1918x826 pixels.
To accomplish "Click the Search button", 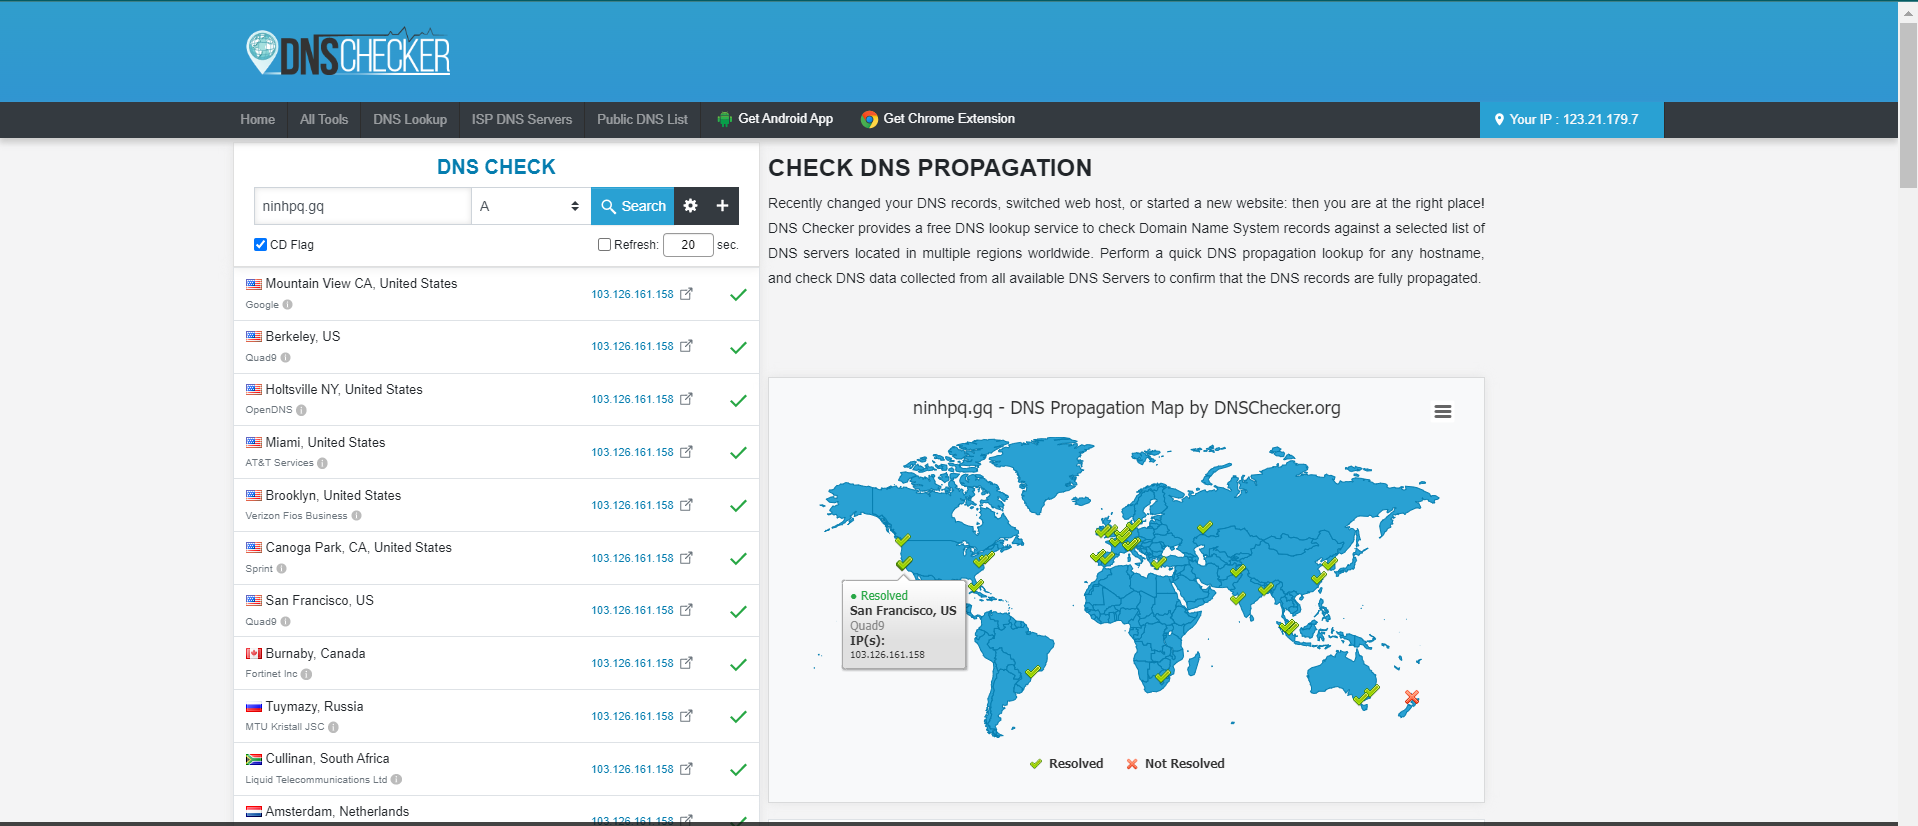I will (633, 206).
